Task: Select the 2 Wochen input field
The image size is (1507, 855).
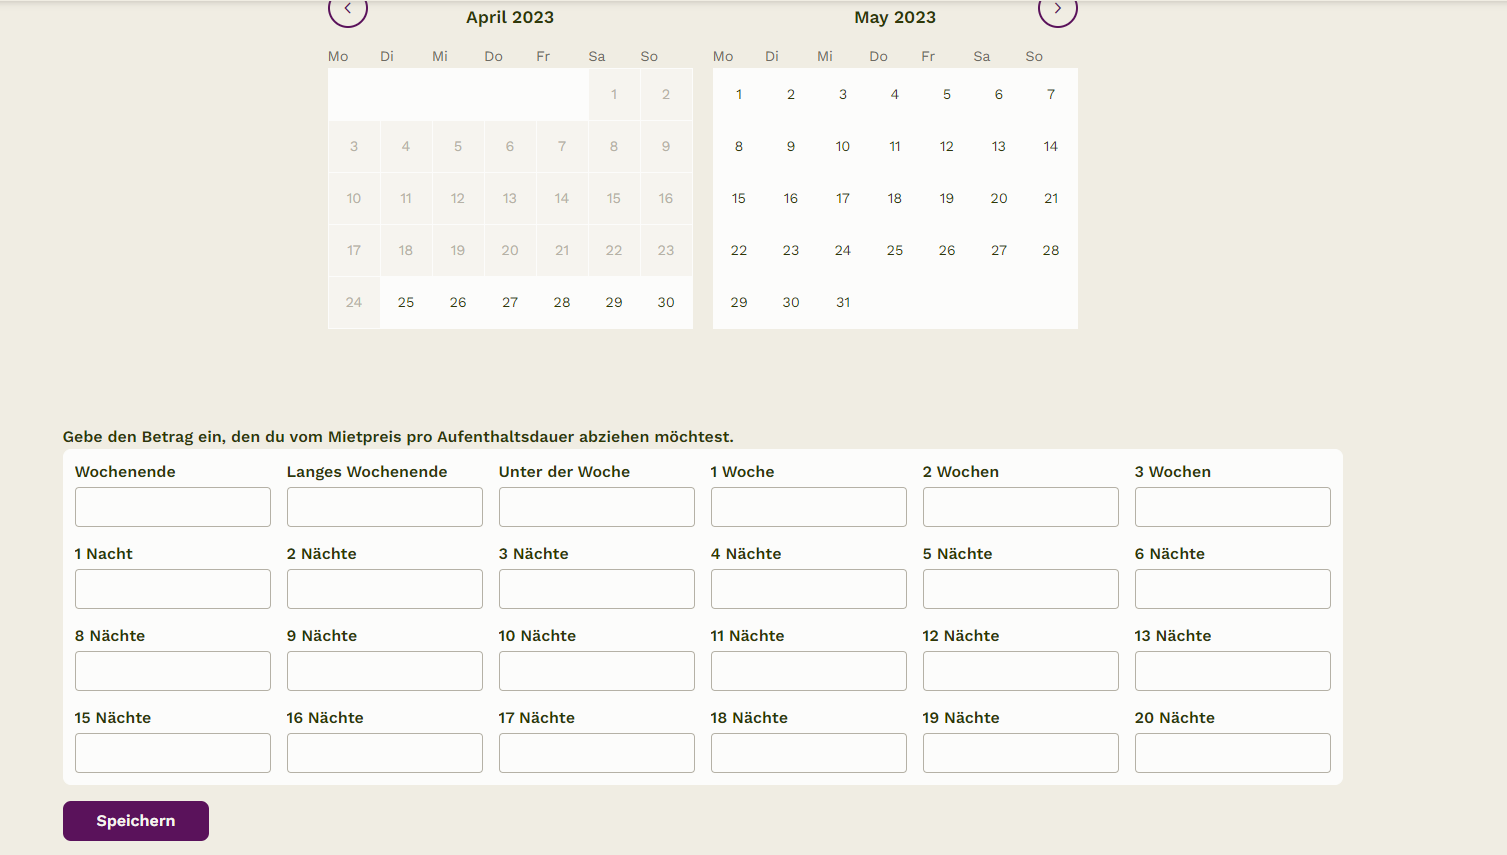Action: pos(1021,507)
